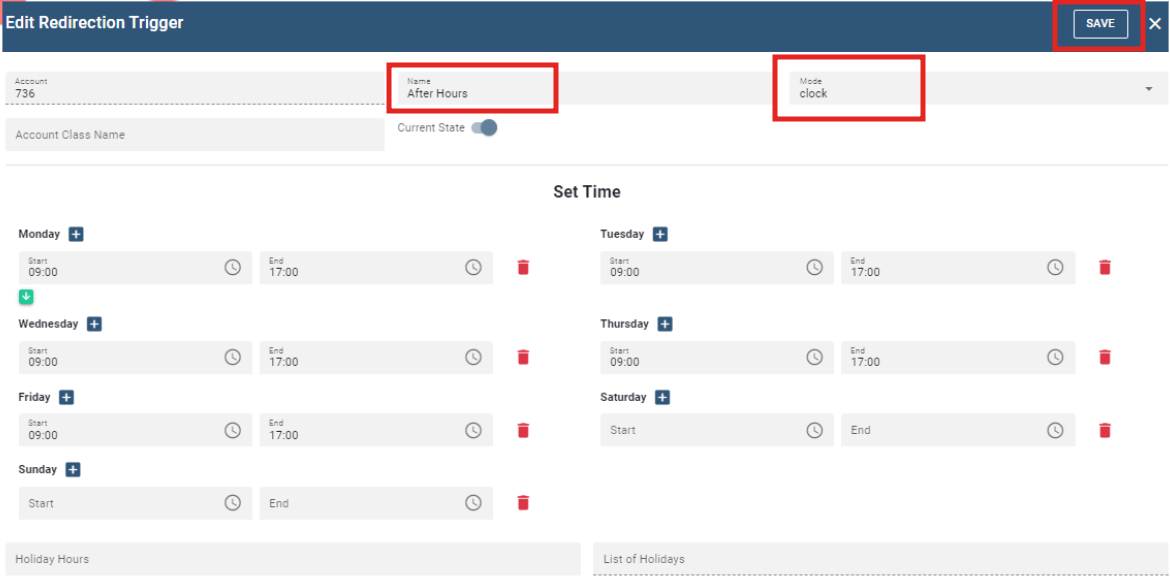Open the List of Holidays selector
This screenshot has height=584, width=1170.
tap(880, 559)
